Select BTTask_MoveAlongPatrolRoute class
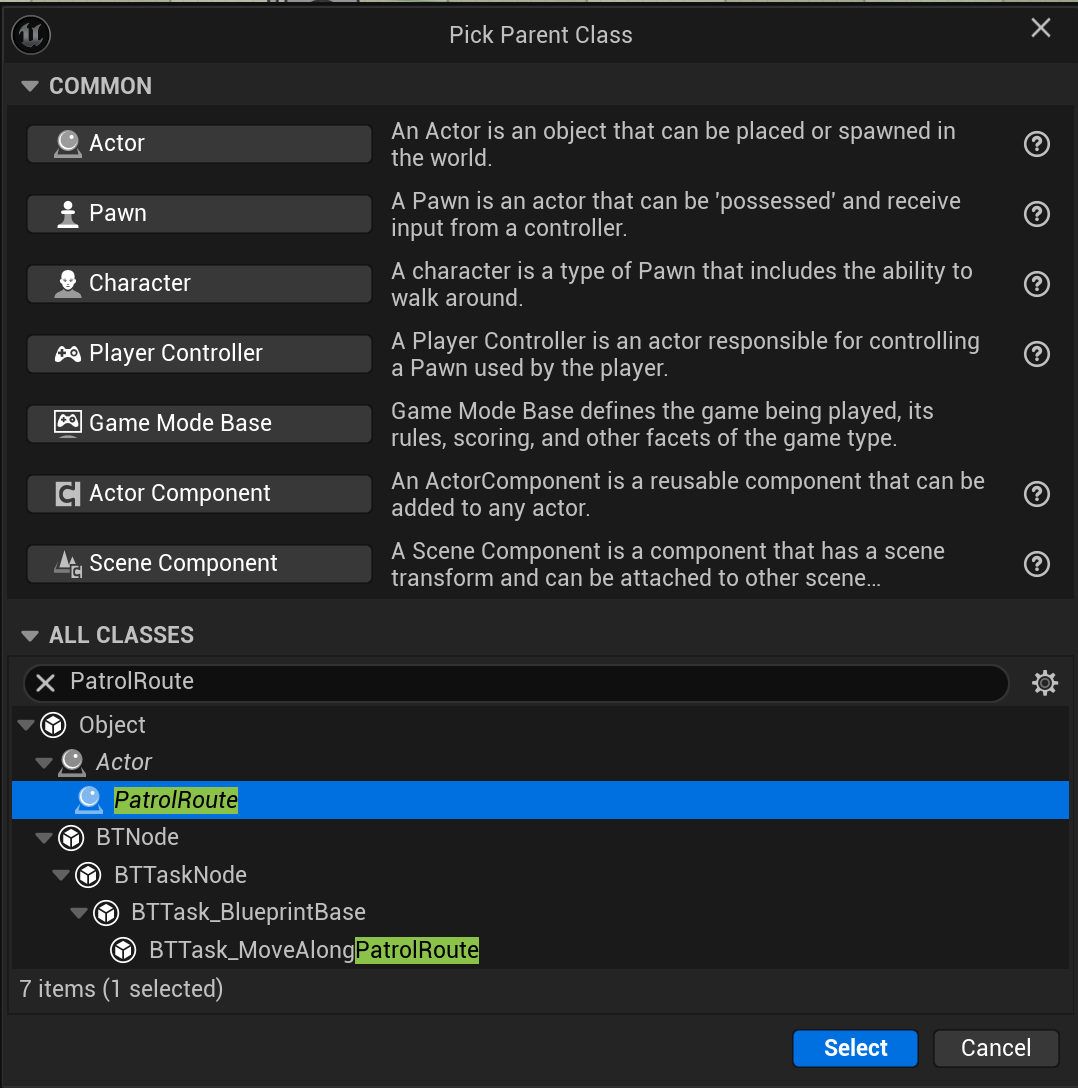This screenshot has width=1078, height=1088. pyautogui.click(x=313, y=950)
